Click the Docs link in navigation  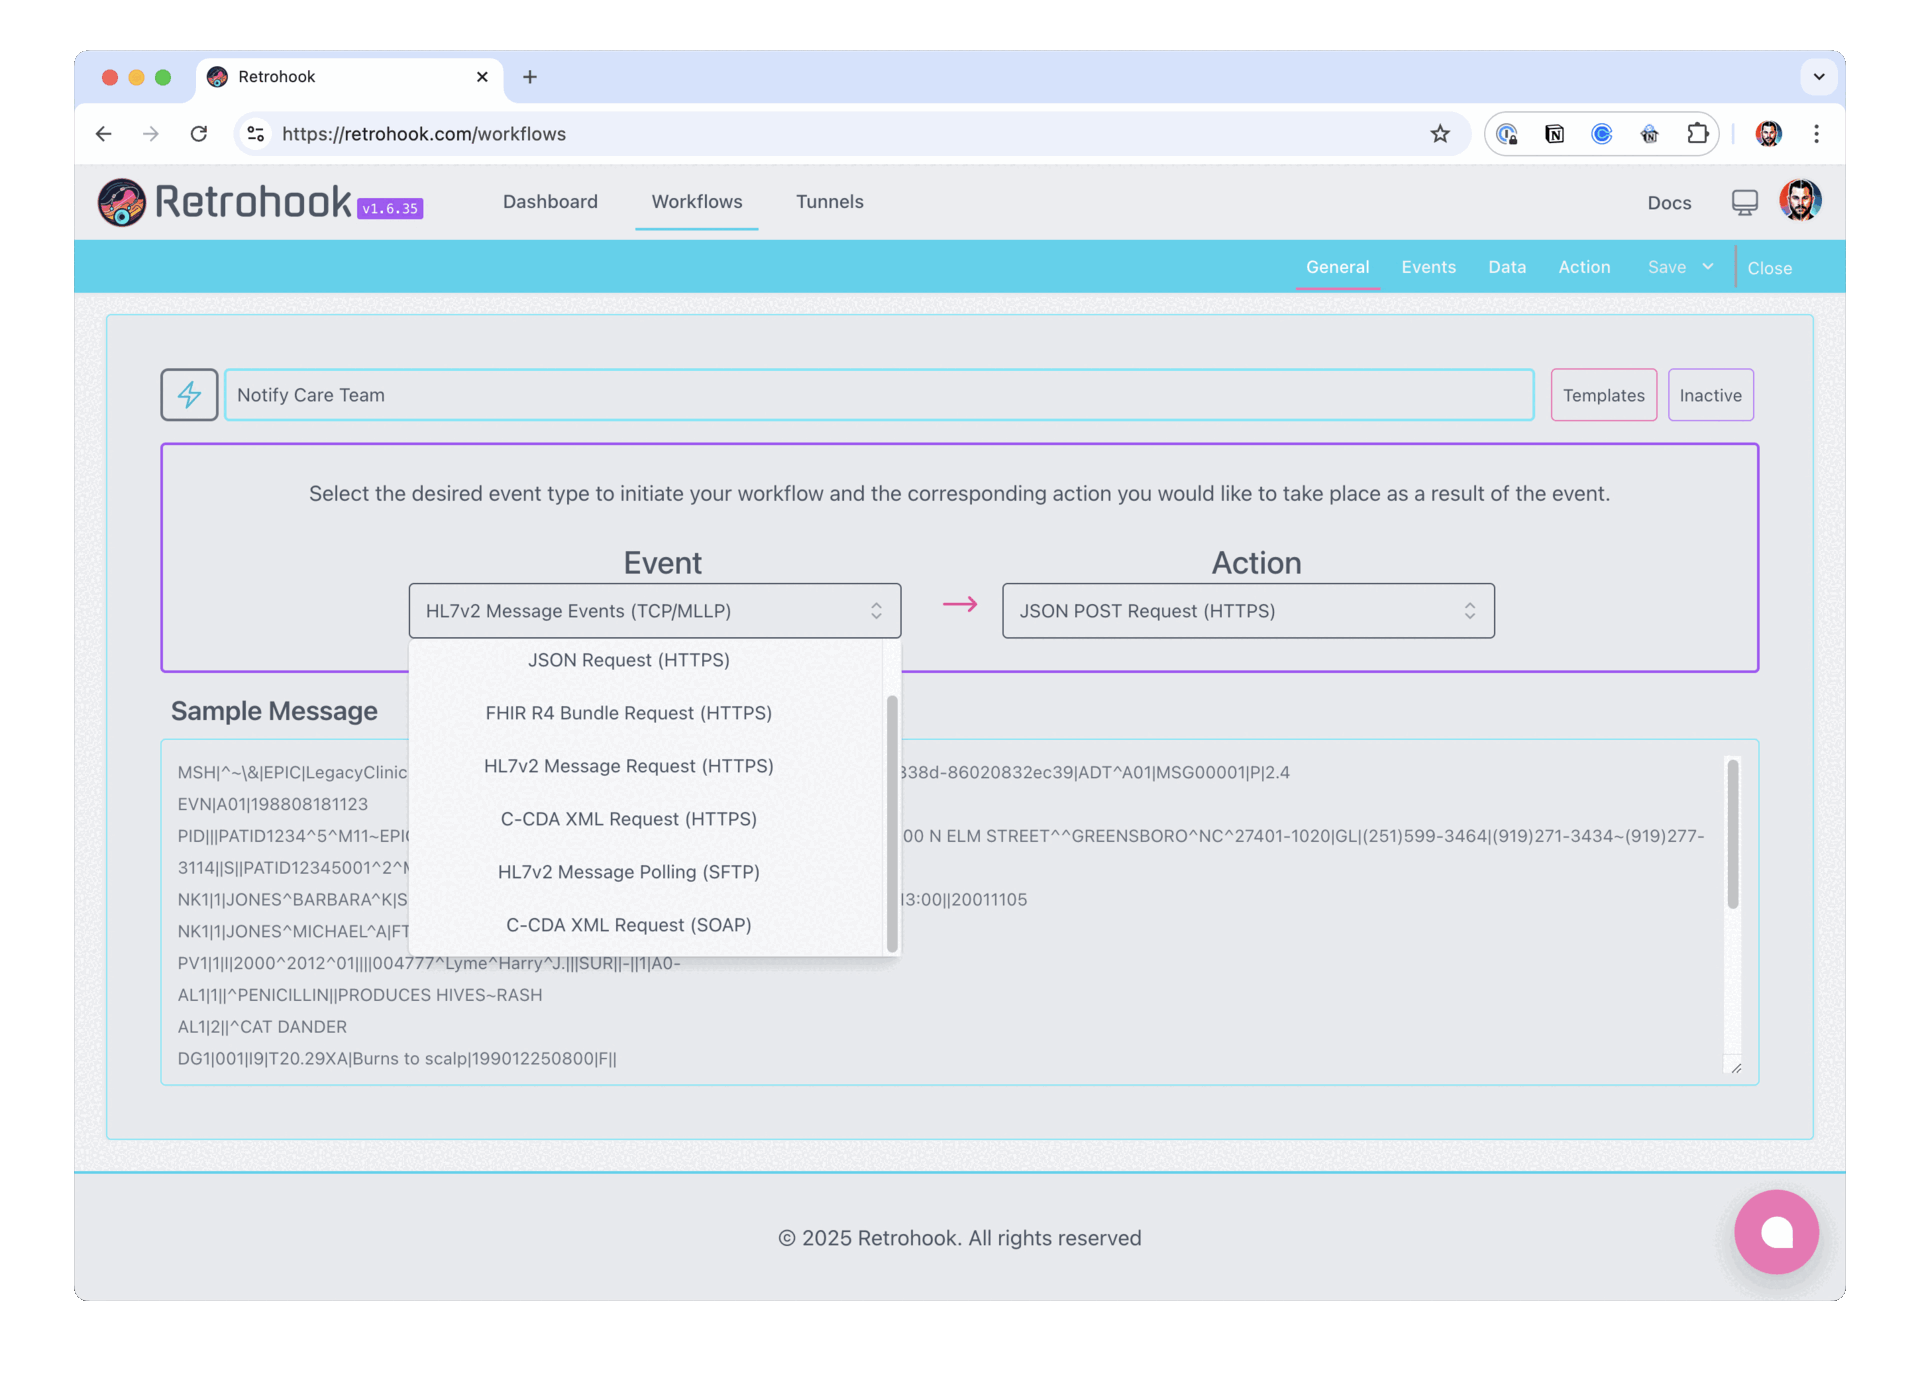(1668, 201)
